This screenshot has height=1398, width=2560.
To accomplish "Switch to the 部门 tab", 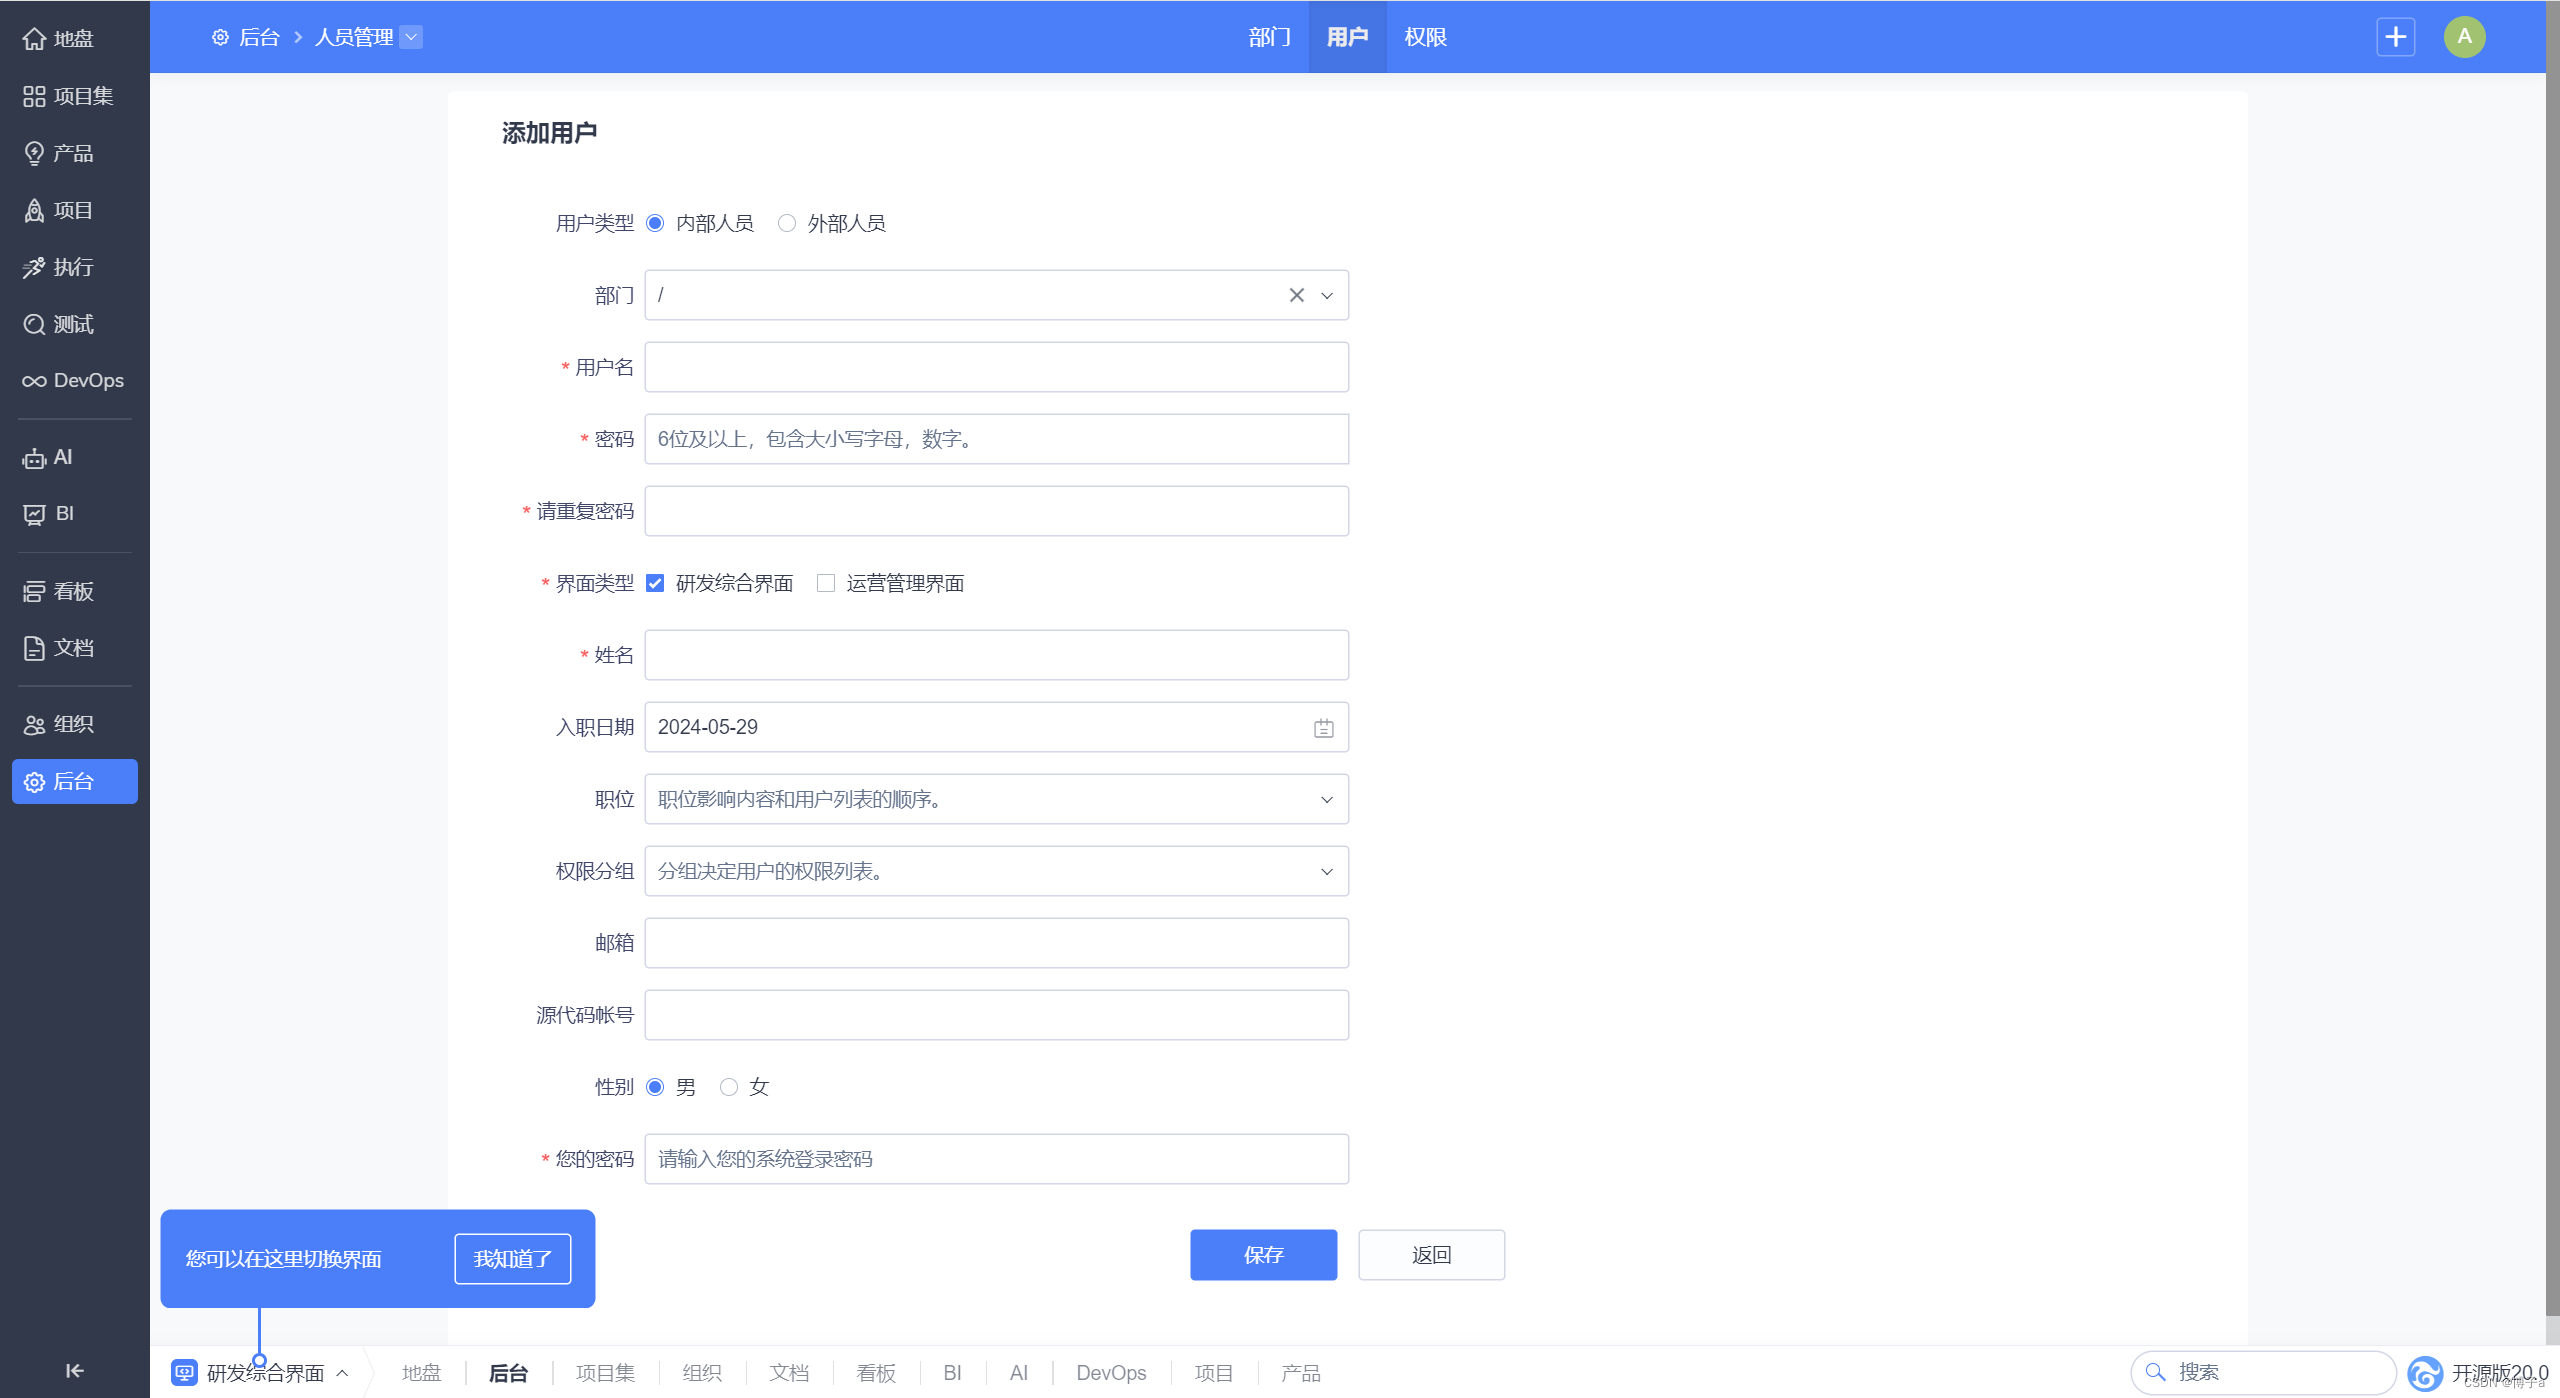I will point(1269,37).
